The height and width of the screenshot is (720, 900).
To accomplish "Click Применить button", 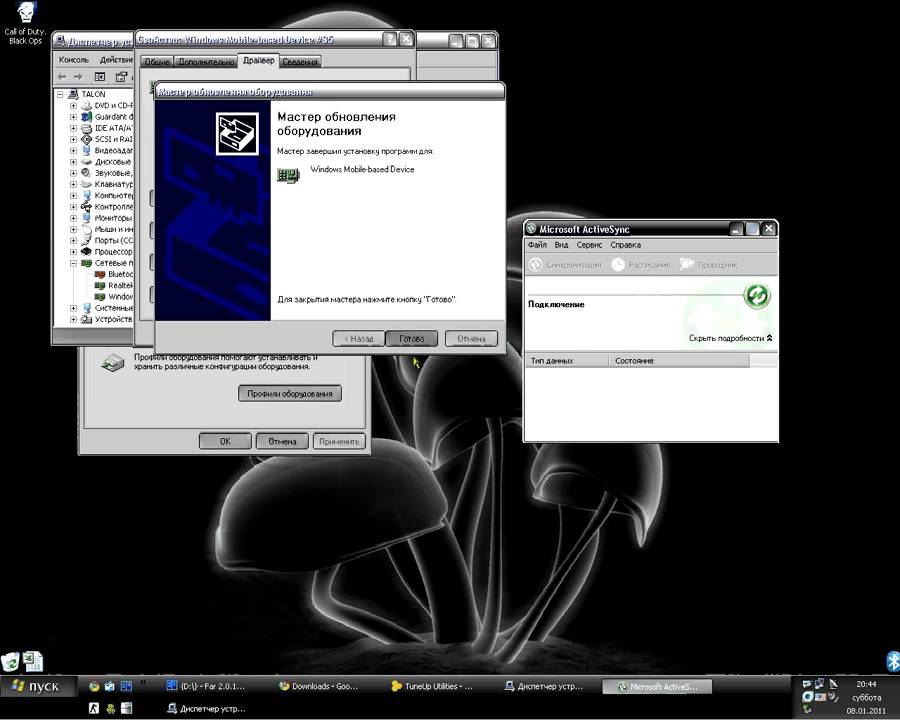I will tap(339, 442).
